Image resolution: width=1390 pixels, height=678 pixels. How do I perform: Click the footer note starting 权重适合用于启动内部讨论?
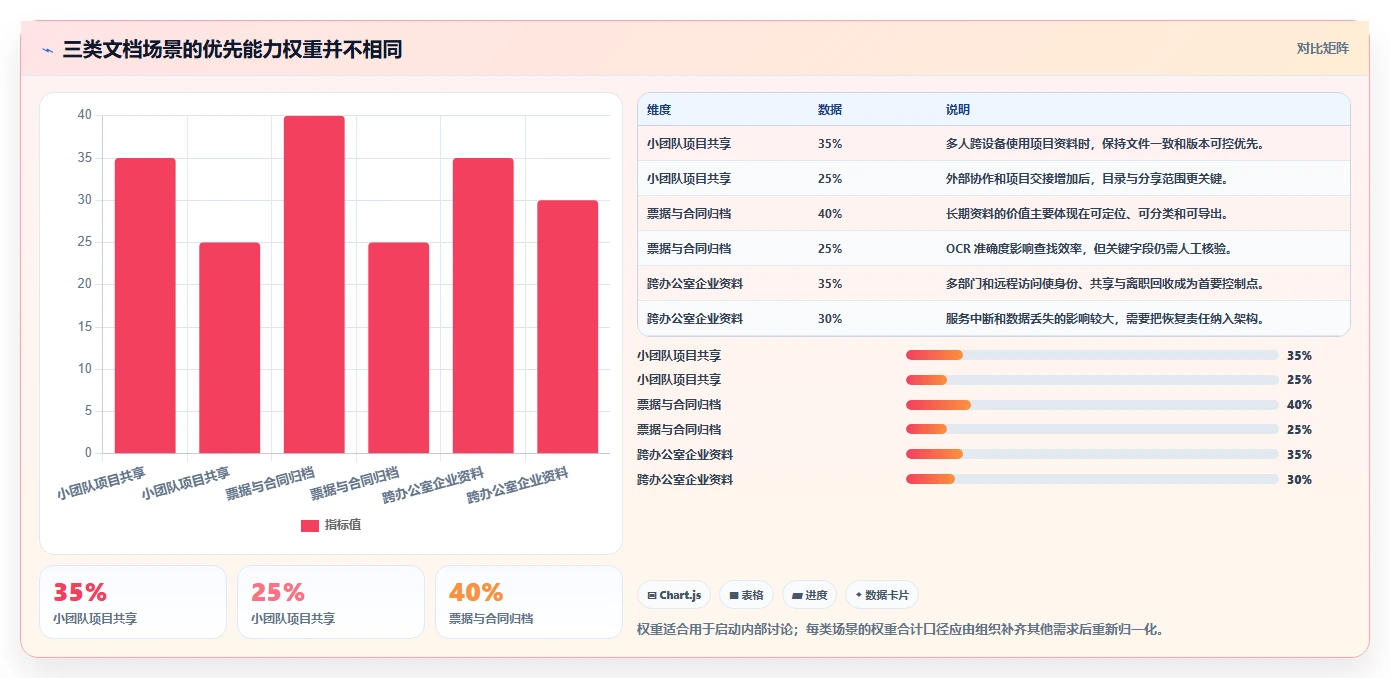point(900,630)
